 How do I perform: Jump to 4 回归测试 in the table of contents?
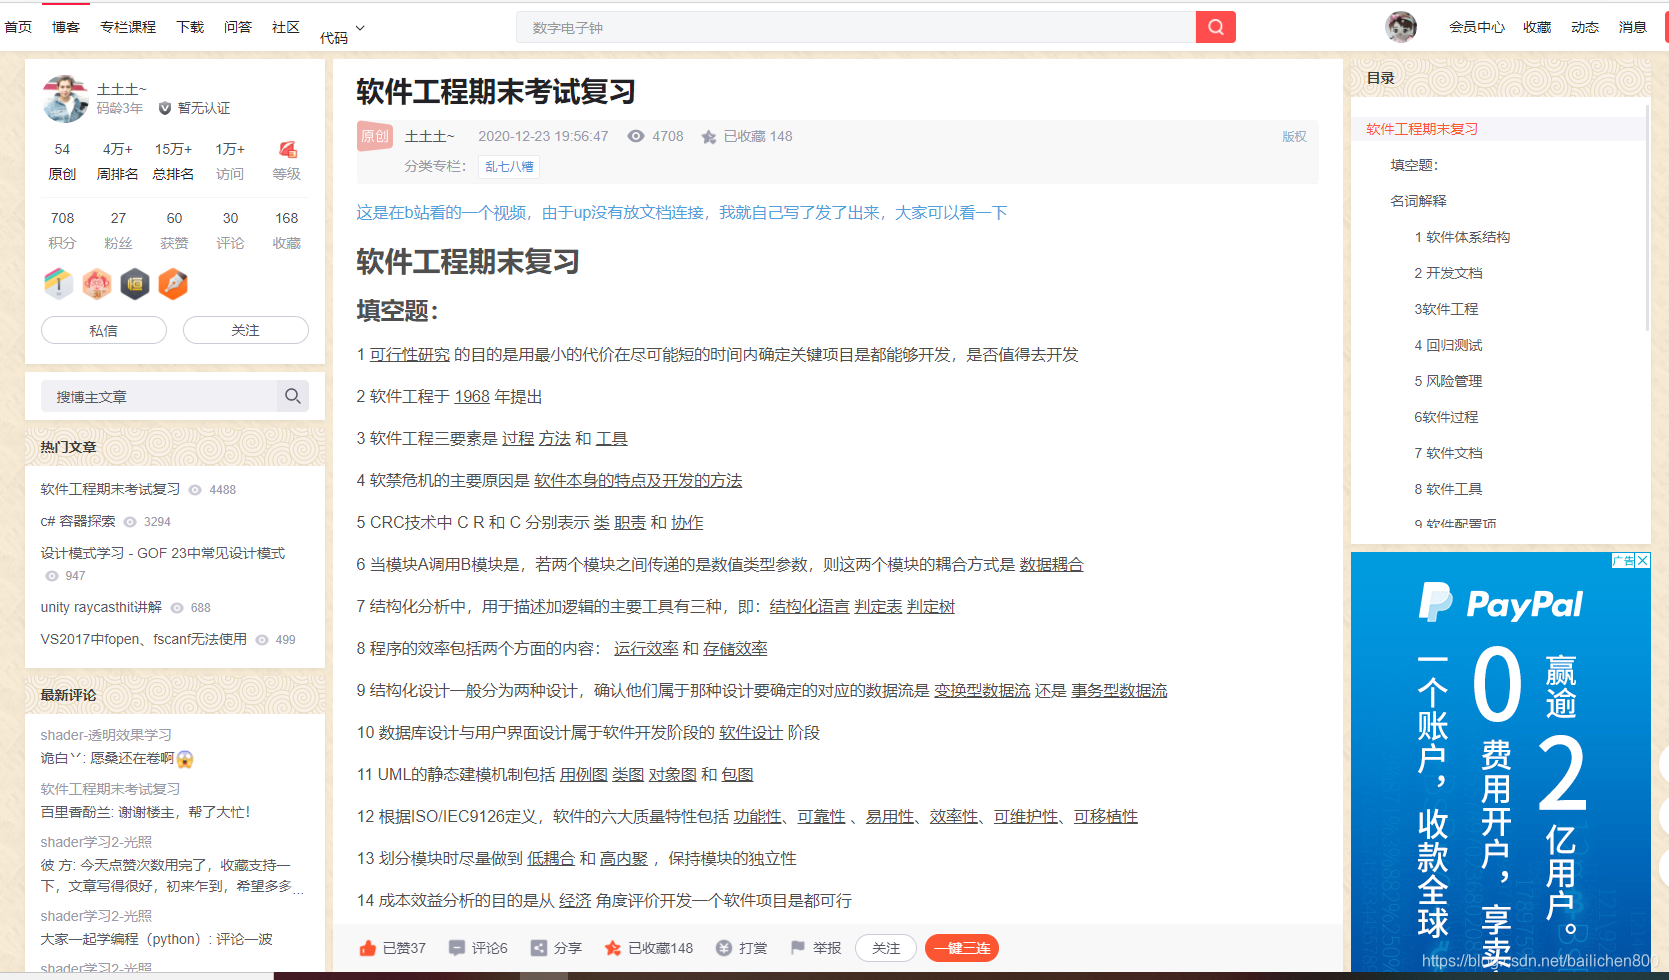click(x=1450, y=344)
